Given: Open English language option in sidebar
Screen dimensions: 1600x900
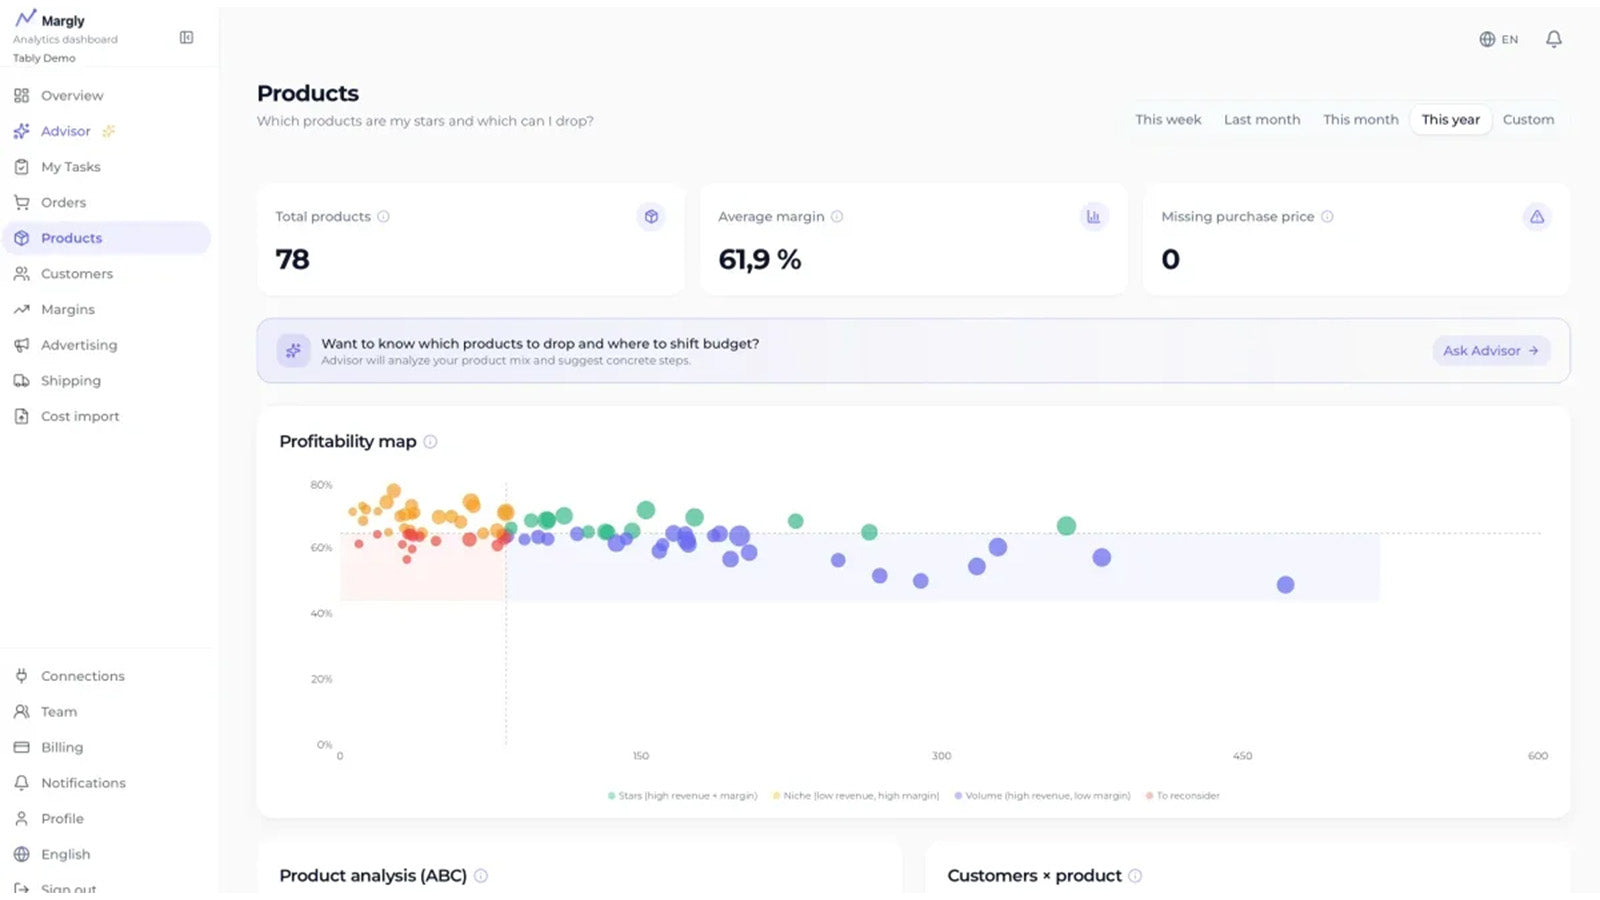Looking at the screenshot, I should pos(65,854).
